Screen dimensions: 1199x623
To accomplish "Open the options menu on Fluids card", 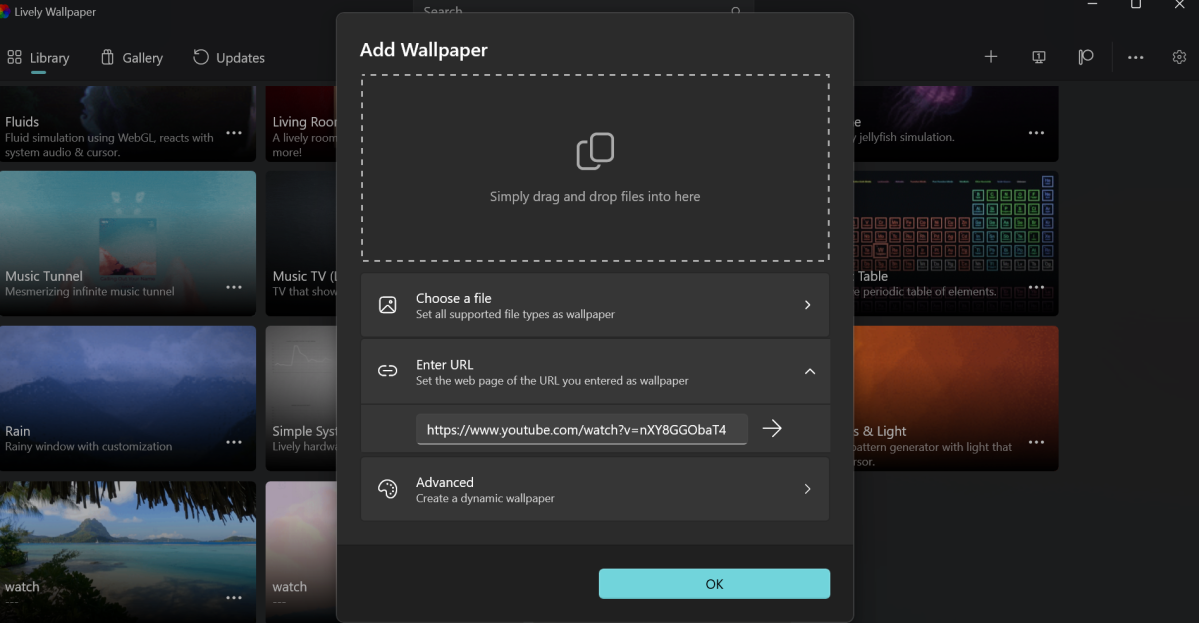I will 234,133.
